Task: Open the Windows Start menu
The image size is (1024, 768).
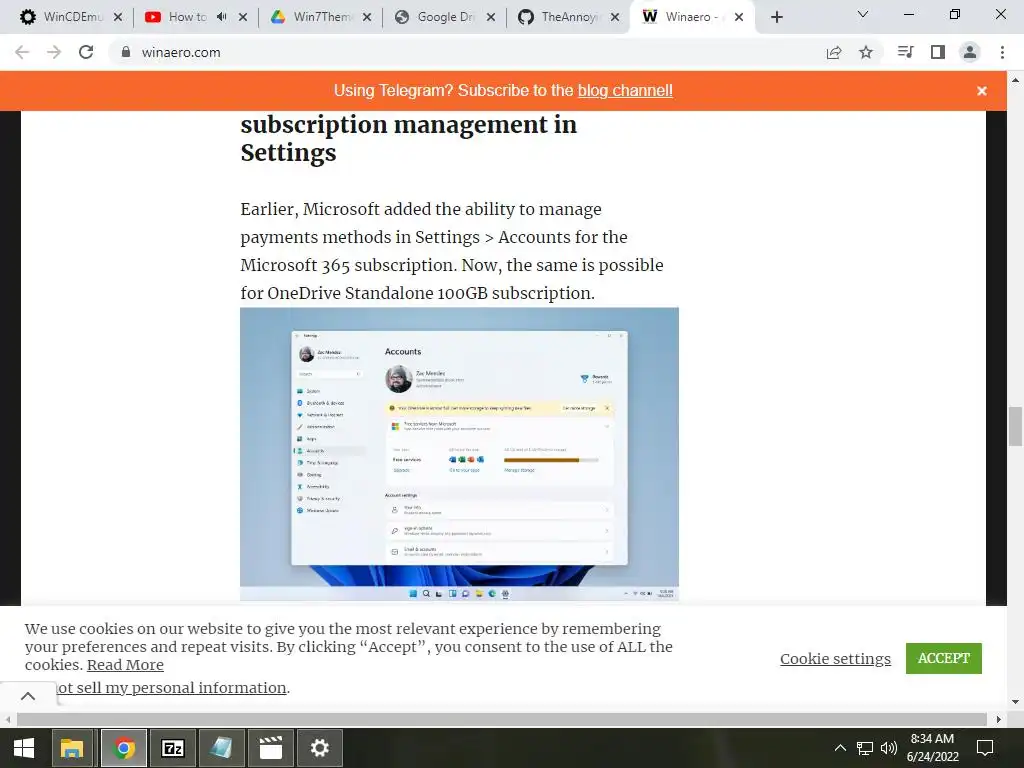Action: [24, 748]
